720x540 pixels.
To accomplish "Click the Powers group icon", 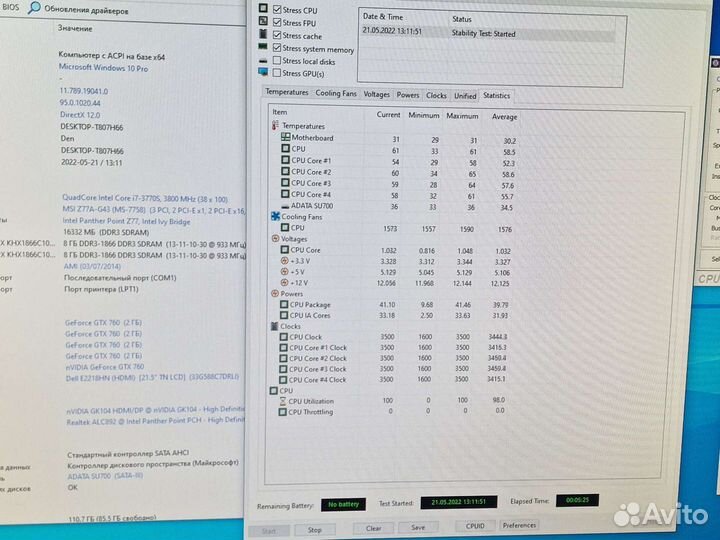I will coord(275,293).
